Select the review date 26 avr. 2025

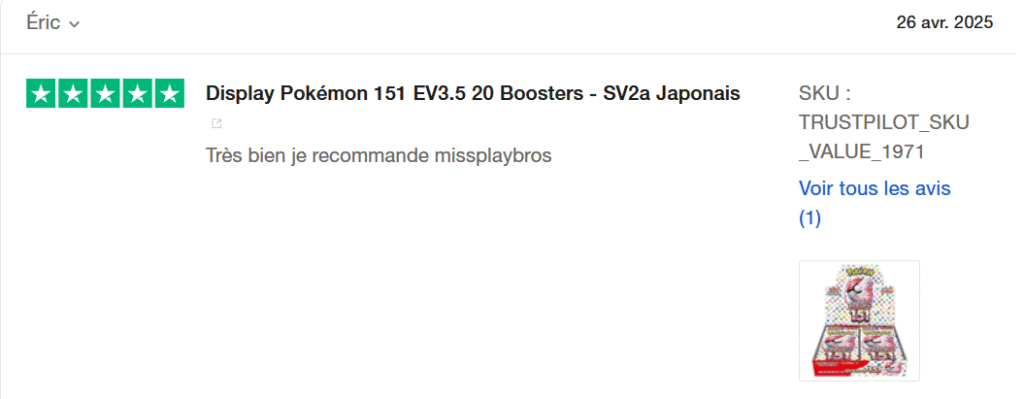pyautogui.click(x=944, y=22)
